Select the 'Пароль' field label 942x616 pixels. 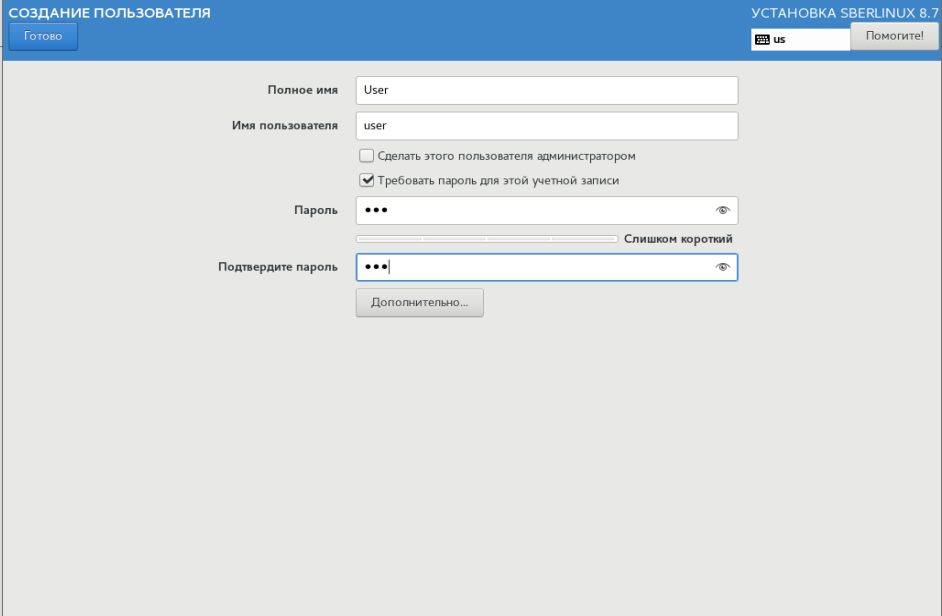(315, 210)
